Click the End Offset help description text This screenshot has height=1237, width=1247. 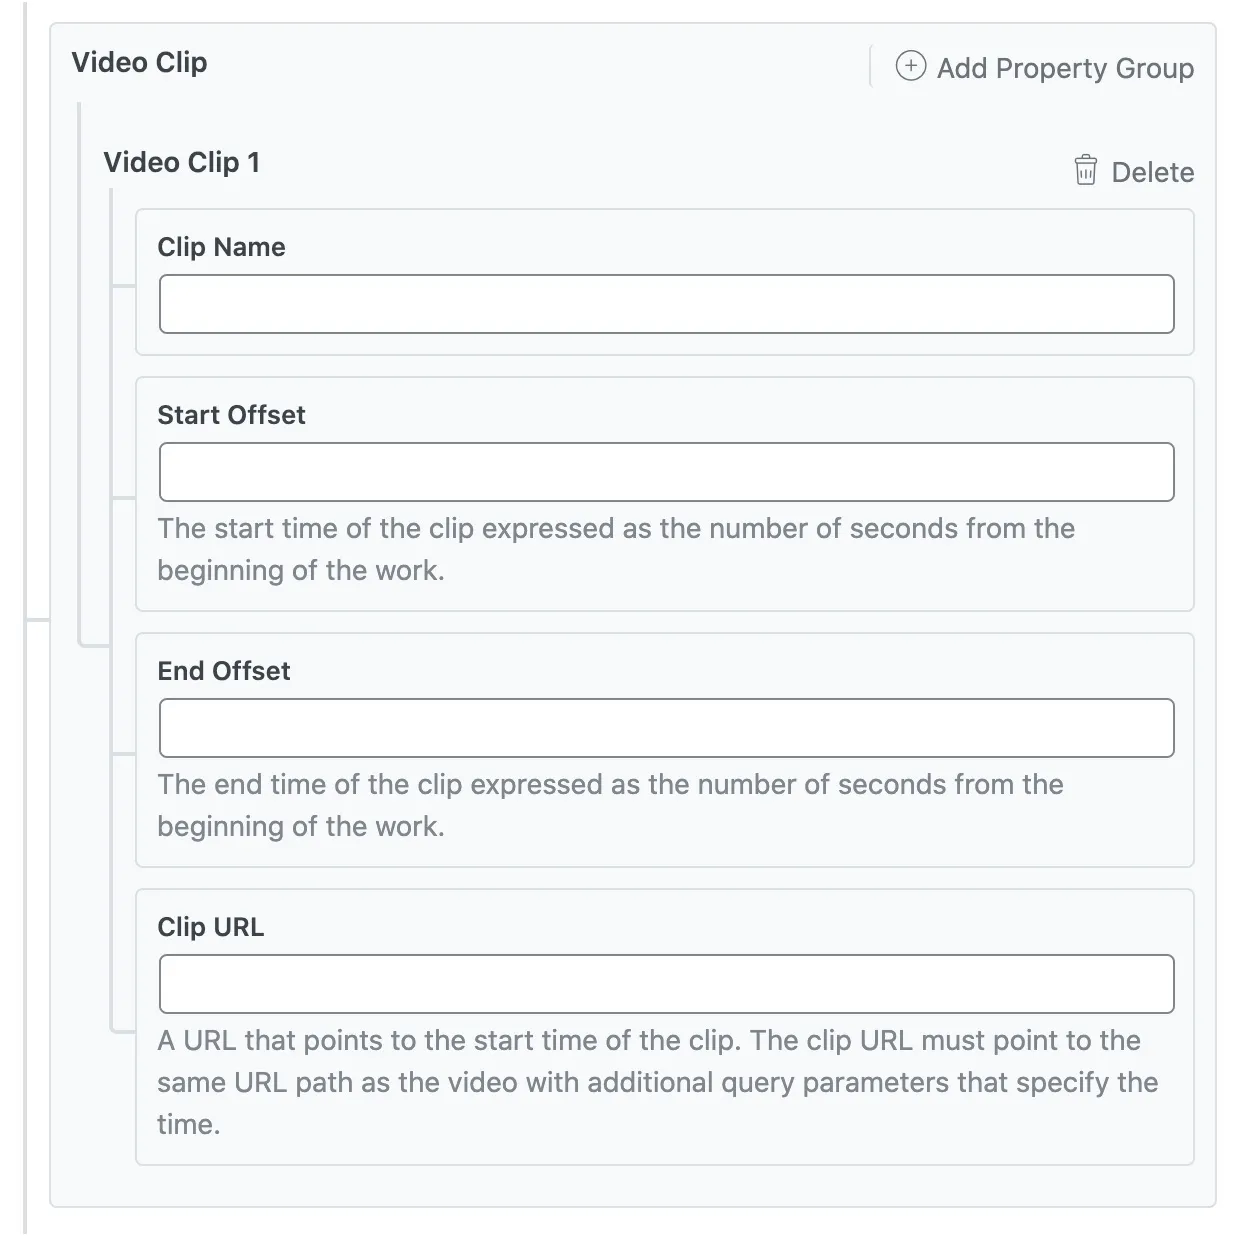tap(610, 805)
